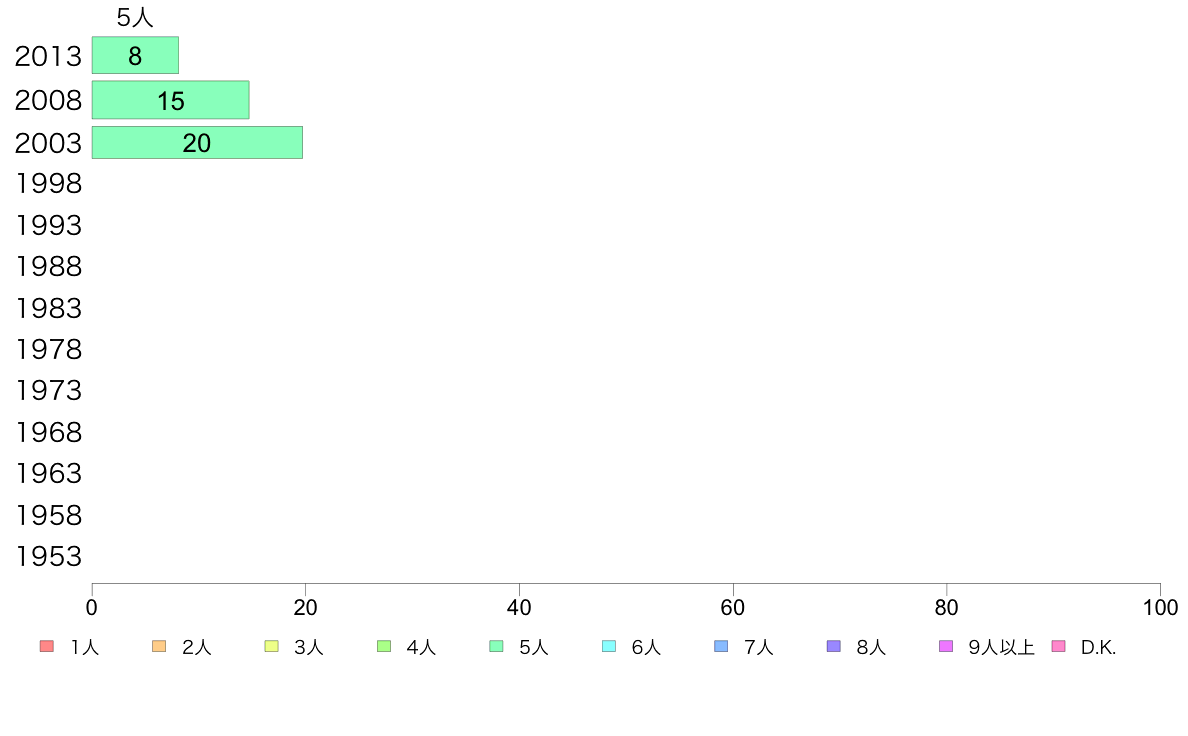Toggle the 1人 legend swatch
Image resolution: width=1188 pixels, height=736 pixels.
click(47, 647)
